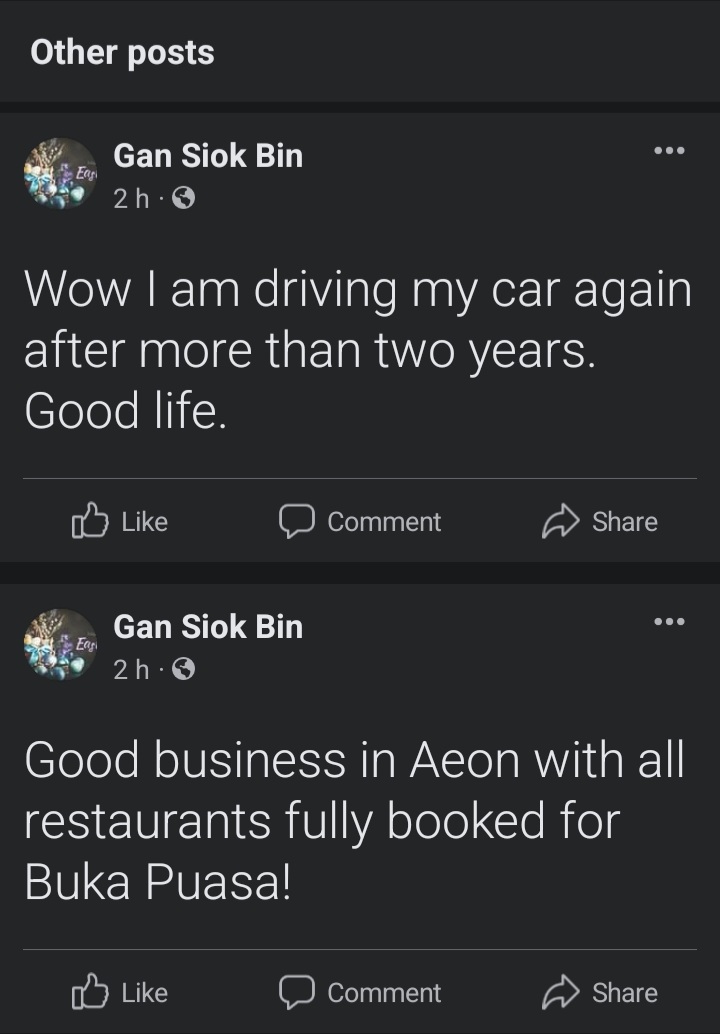
Task: Tap the profile picture on second post
Action: click(60, 644)
